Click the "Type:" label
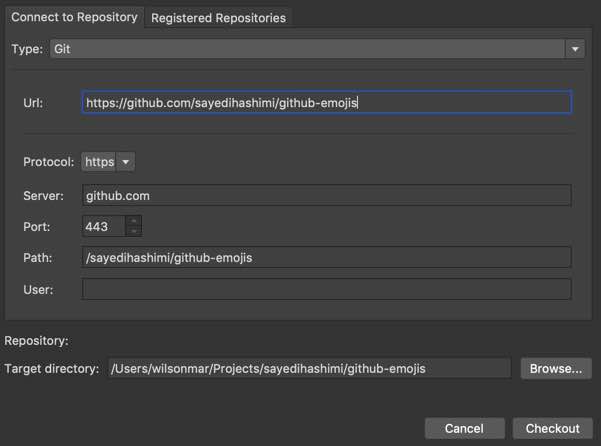601x446 pixels. pos(27,48)
